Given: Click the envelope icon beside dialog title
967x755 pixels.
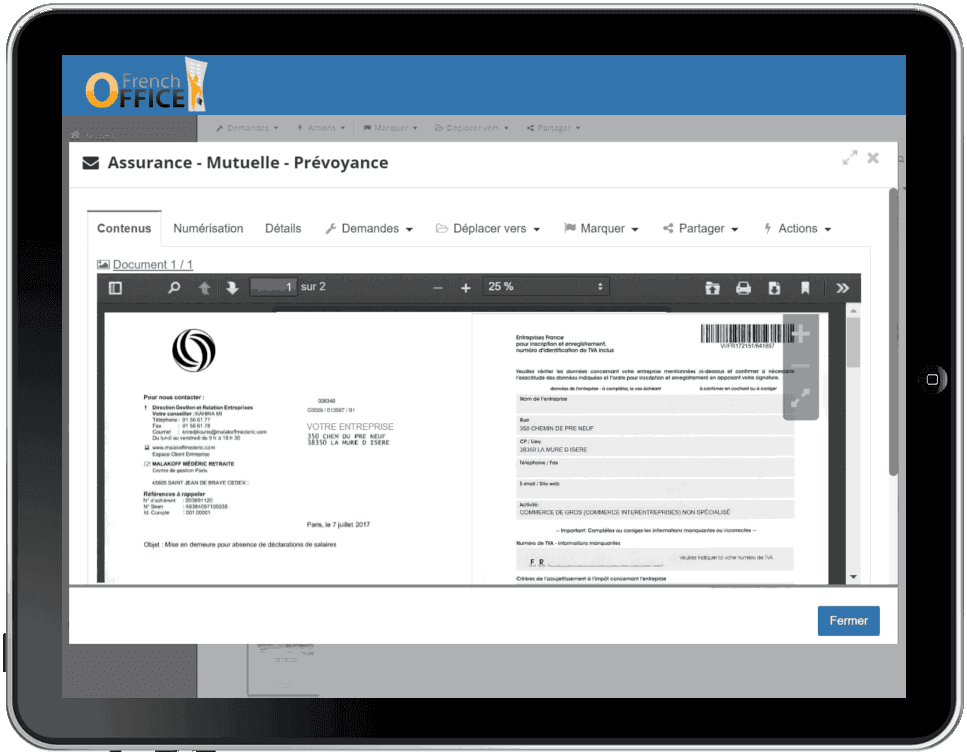Looking at the screenshot, I should click(x=91, y=163).
